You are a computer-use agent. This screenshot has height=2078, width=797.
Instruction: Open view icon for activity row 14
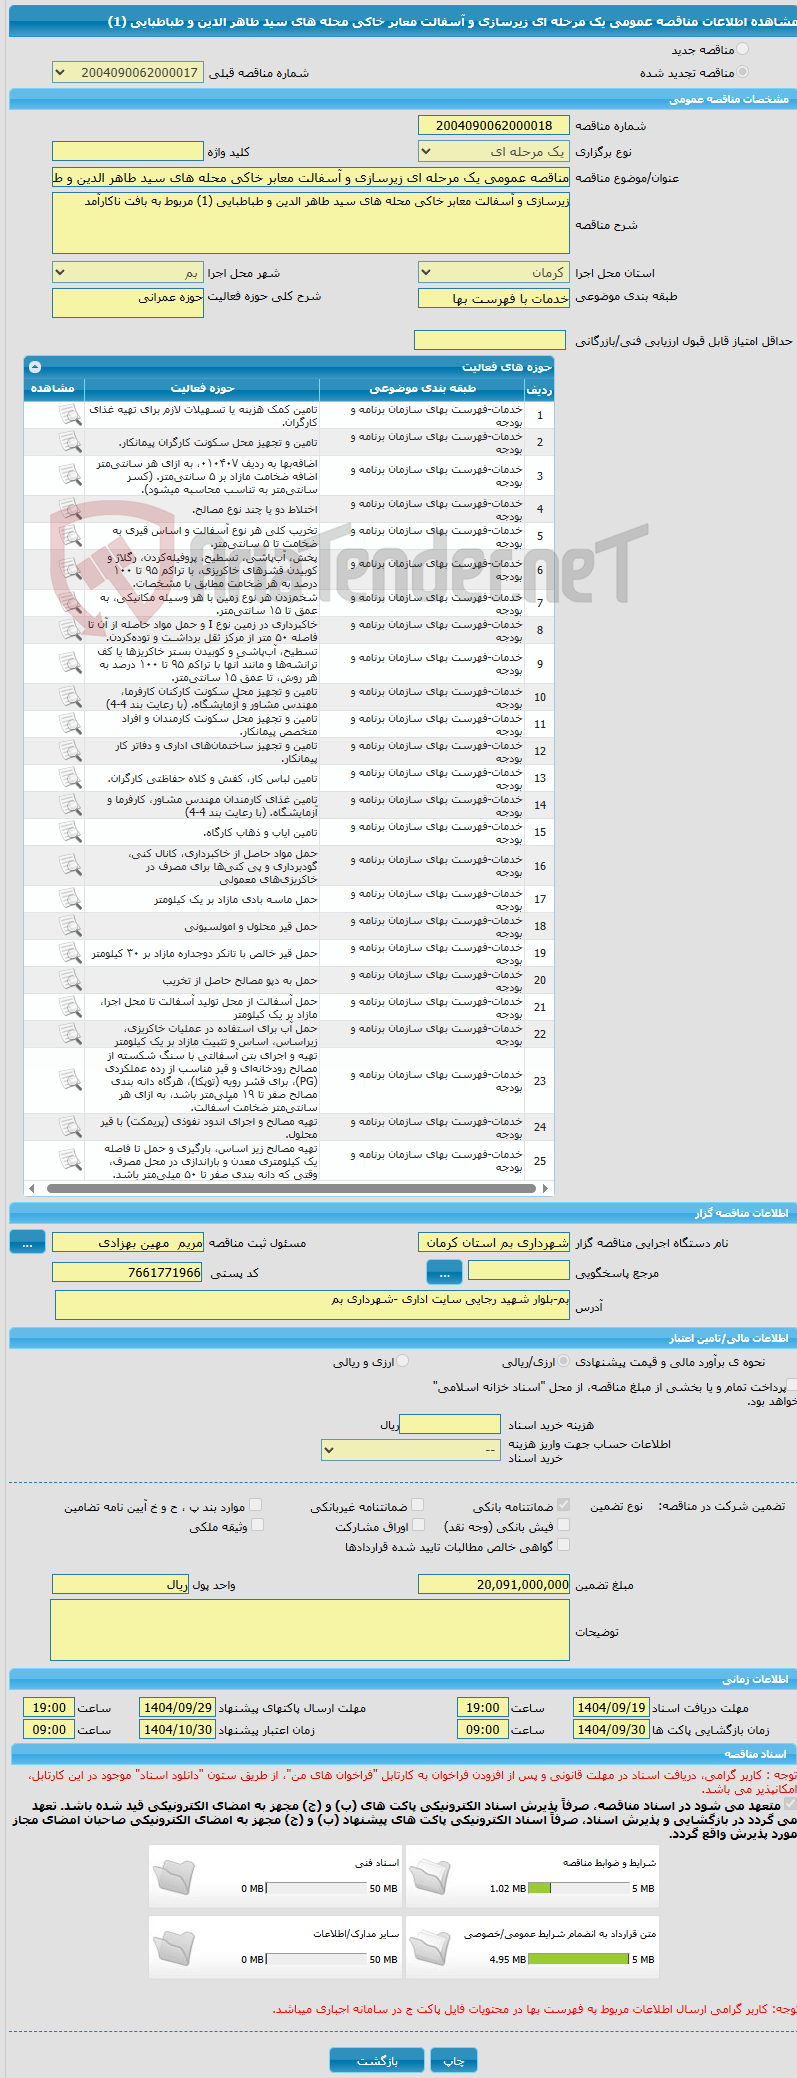pos(70,805)
